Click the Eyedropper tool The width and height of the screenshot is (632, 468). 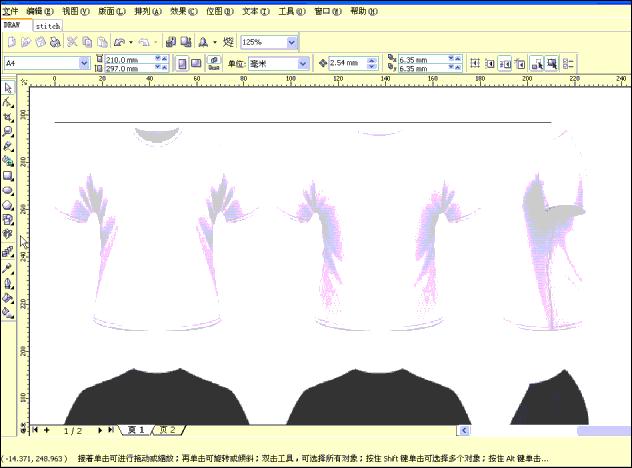click(8, 269)
